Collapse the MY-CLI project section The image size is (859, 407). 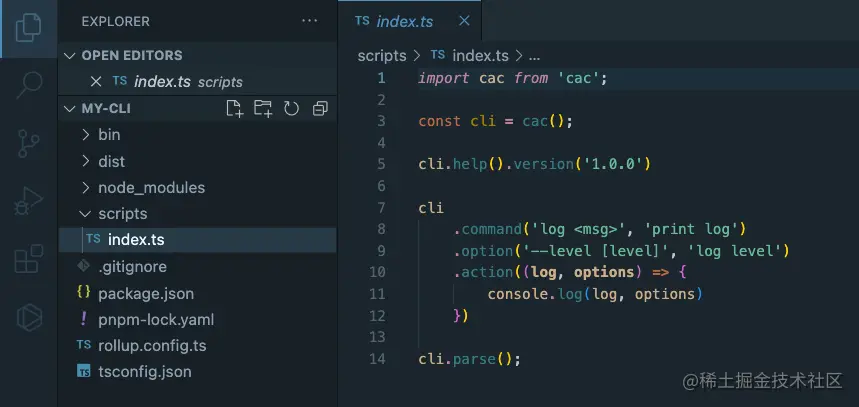69,108
